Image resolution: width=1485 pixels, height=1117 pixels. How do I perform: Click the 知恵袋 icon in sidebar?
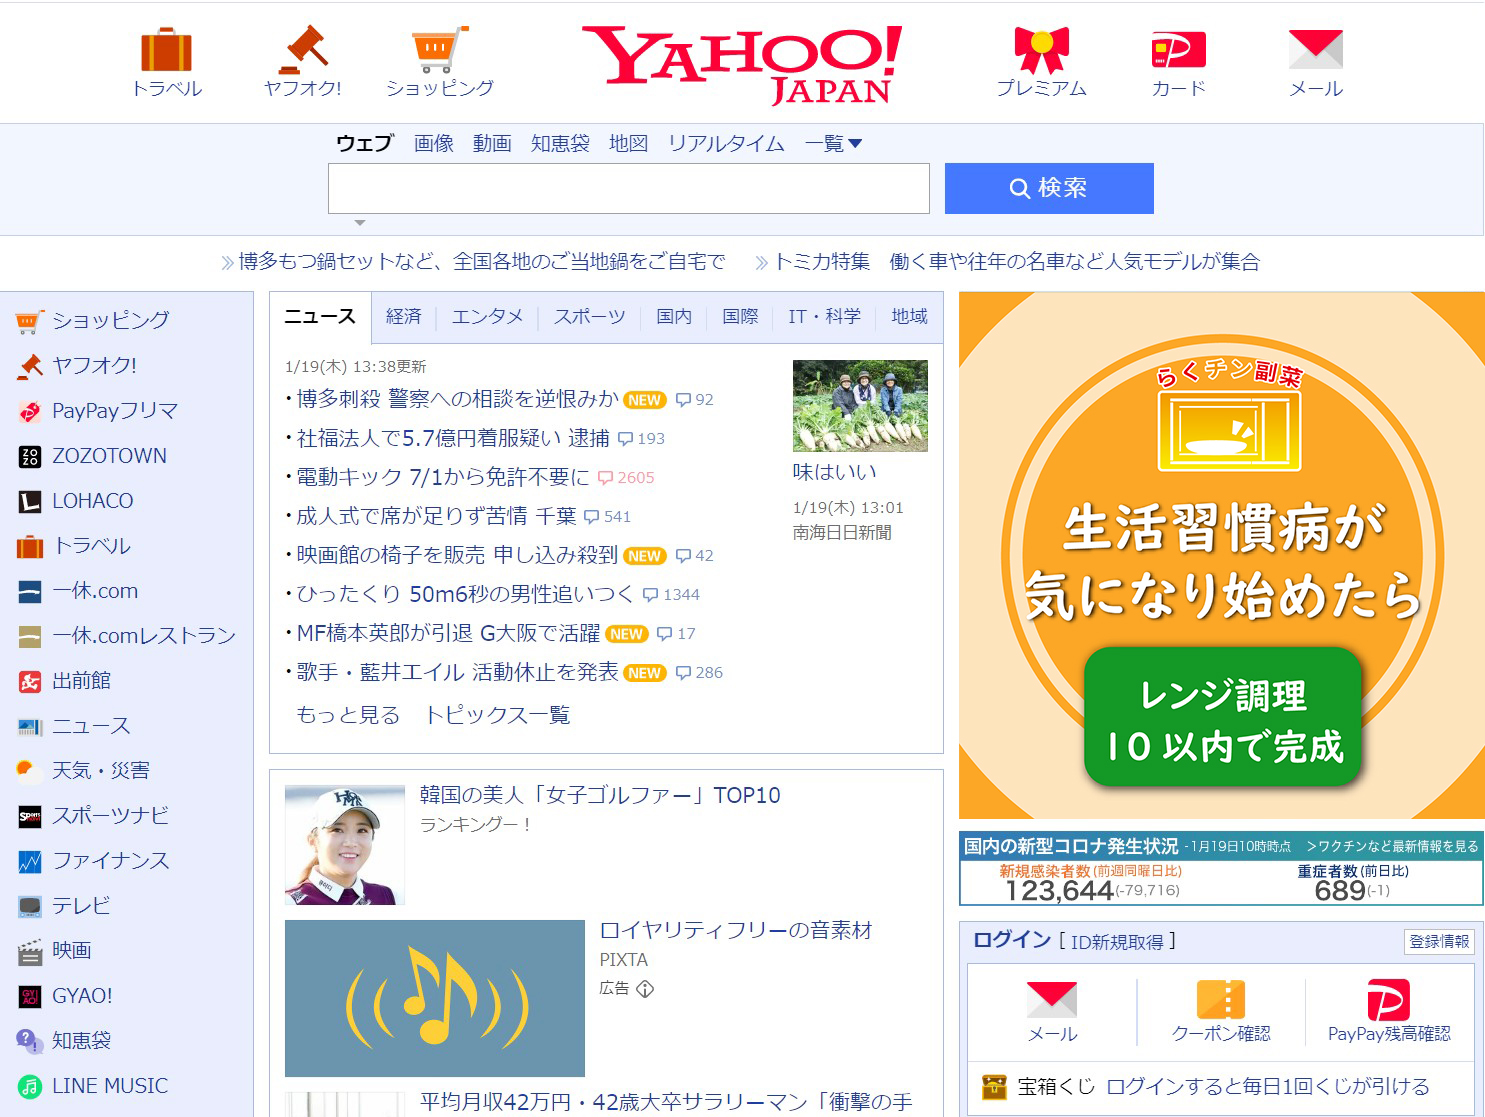tap(30, 1041)
